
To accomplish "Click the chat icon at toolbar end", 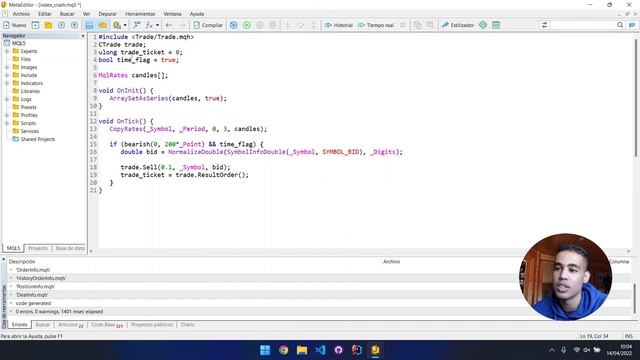I will 632,25.
